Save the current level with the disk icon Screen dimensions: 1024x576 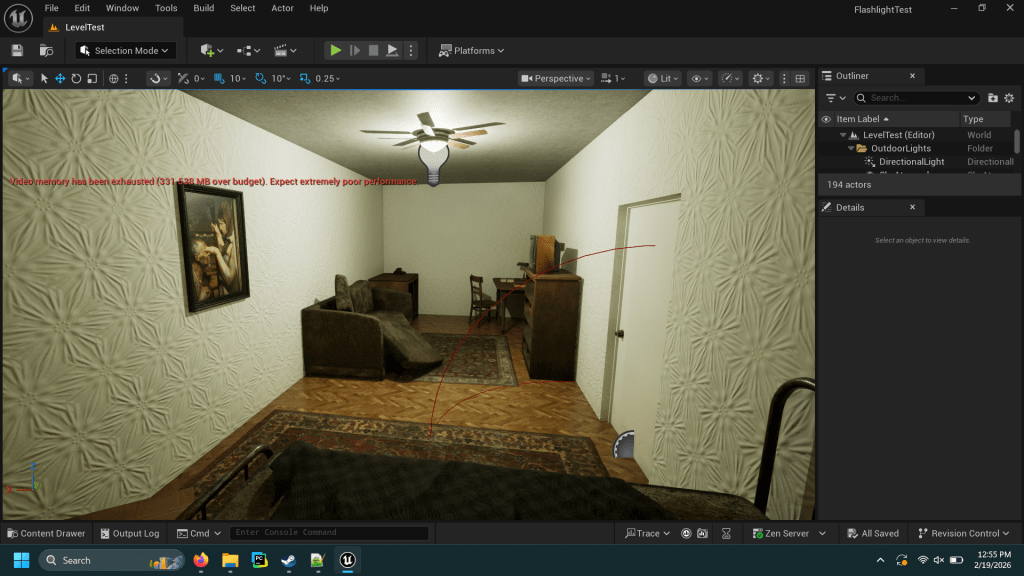point(17,50)
